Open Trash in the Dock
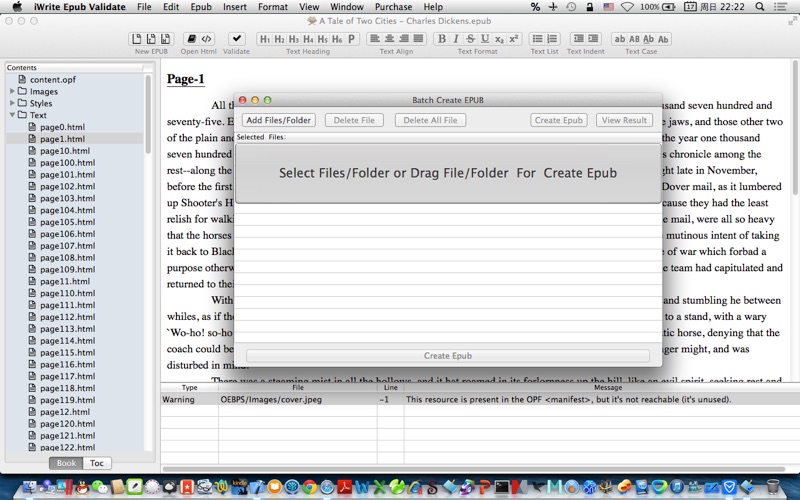The height and width of the screenshot is (500, 800). (x=773, y=487)
